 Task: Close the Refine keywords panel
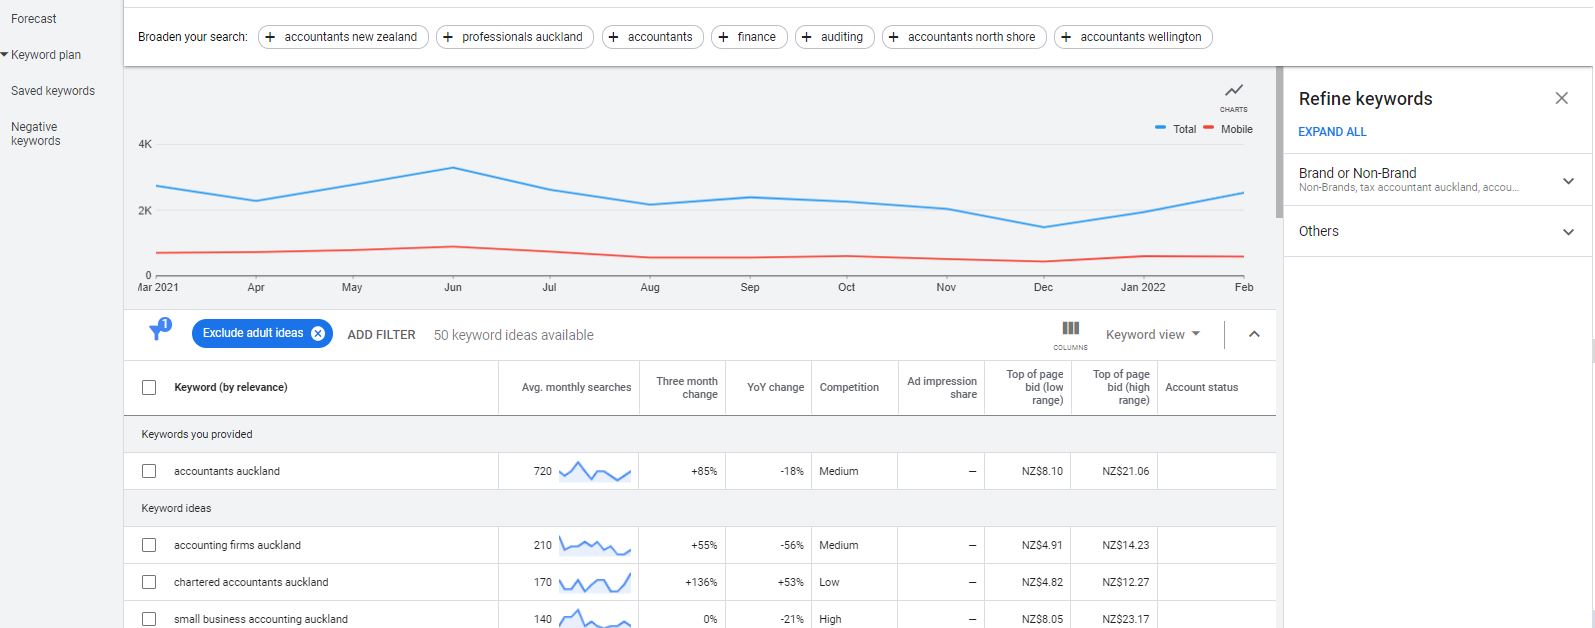1561,98
